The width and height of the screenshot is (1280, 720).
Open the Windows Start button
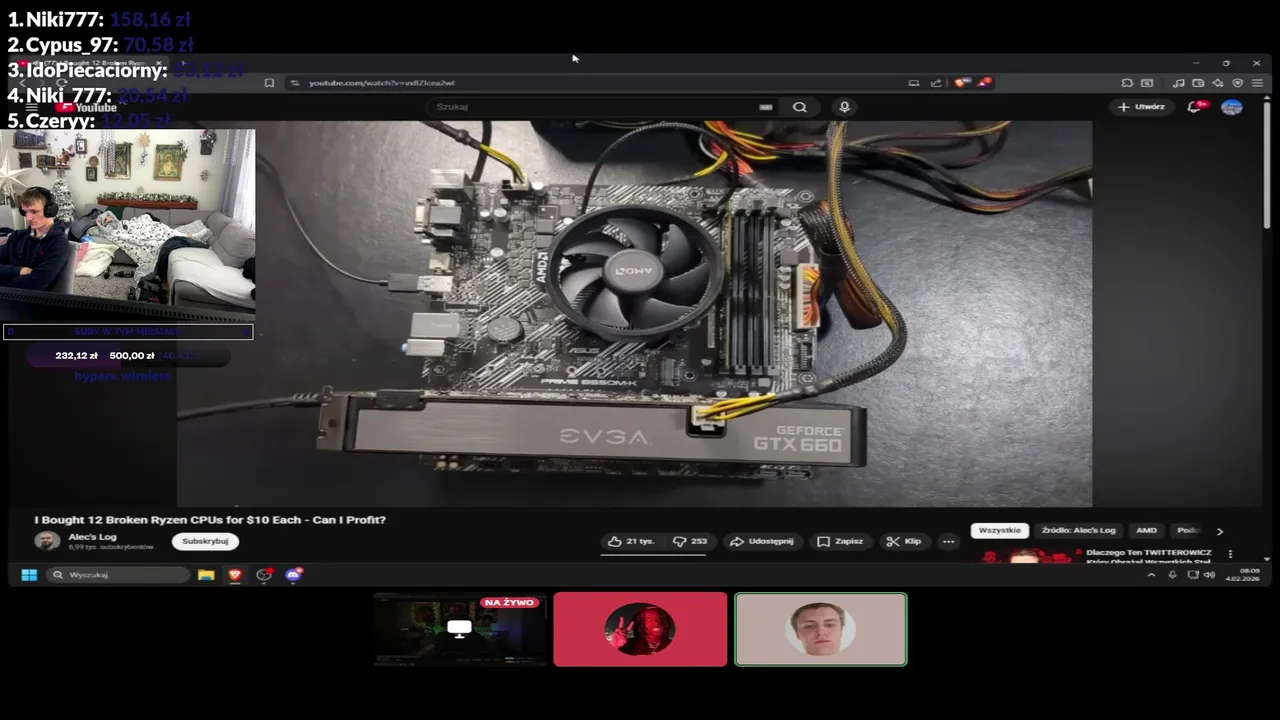click(x=29, y=575)
